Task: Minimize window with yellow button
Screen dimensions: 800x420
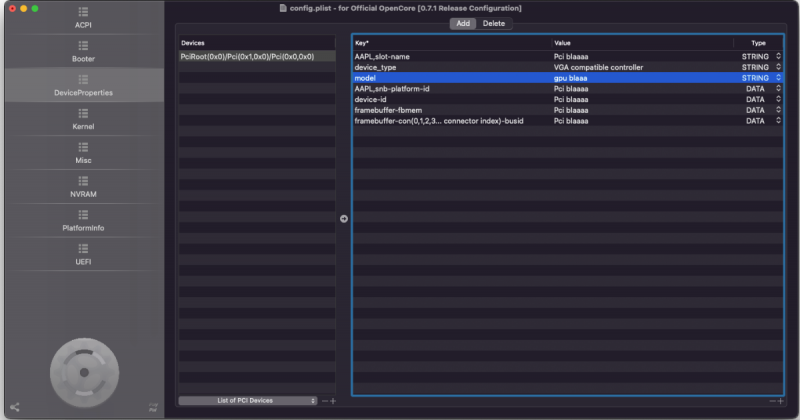Action: 23,8
